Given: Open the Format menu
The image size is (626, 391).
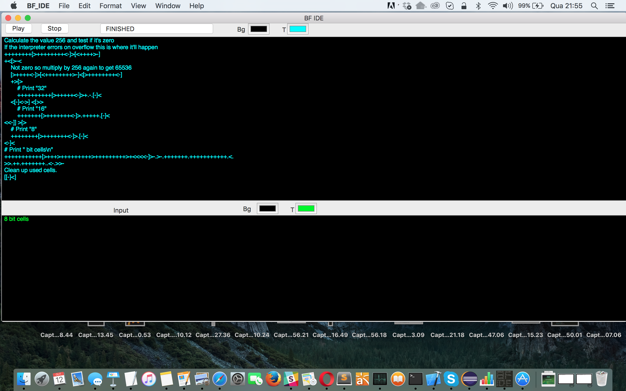Looking at the screenshot, I should point(111,6).
